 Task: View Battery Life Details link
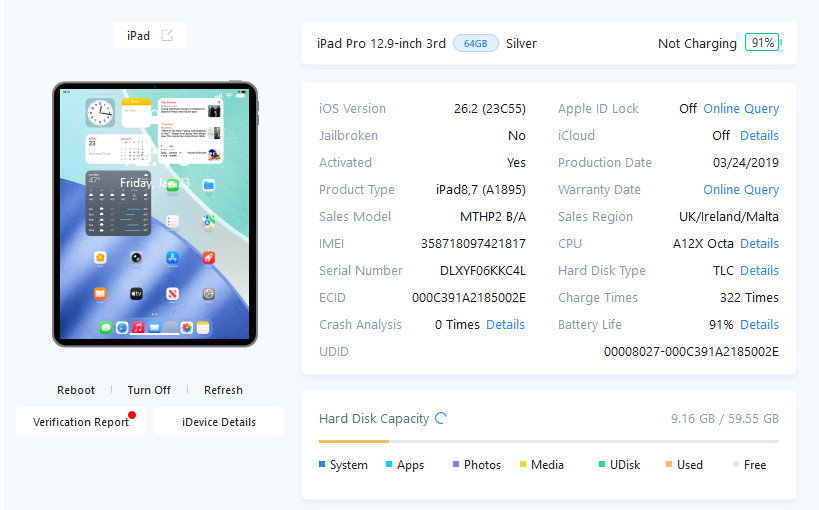pos(759,324)
